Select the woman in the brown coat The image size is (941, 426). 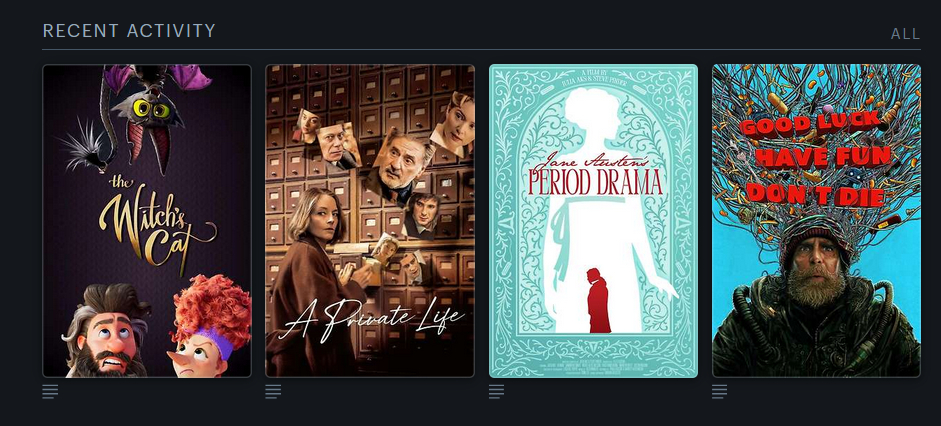tap(318, 282)
